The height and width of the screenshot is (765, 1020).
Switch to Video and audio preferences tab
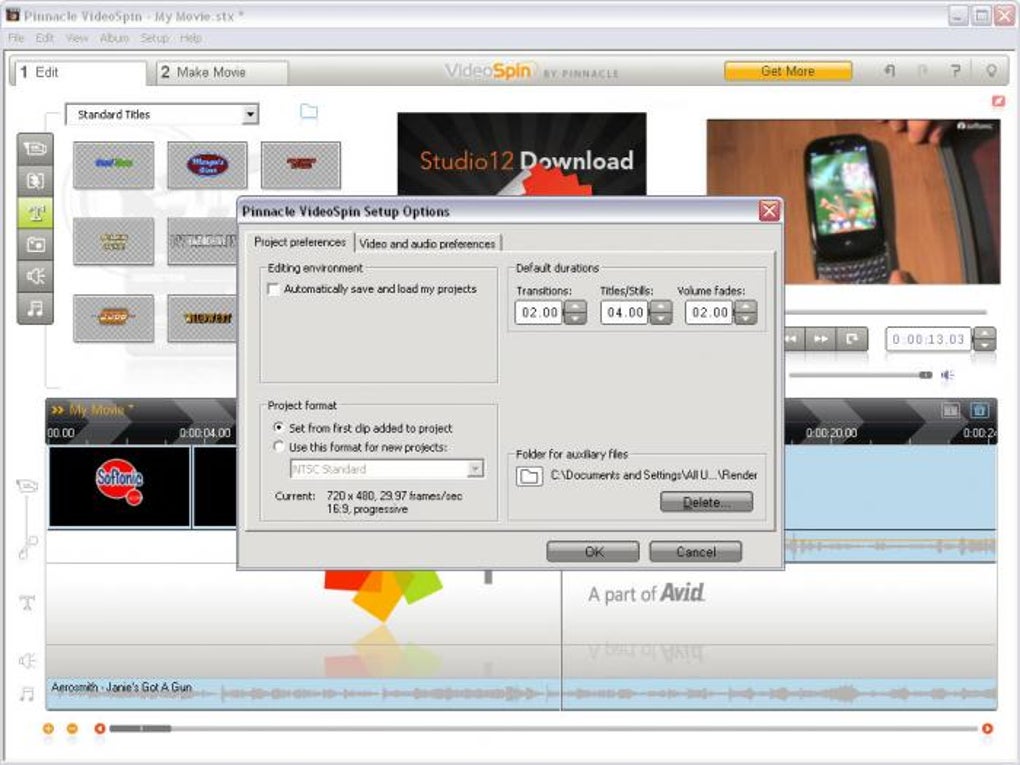click(x=427, y=243)
